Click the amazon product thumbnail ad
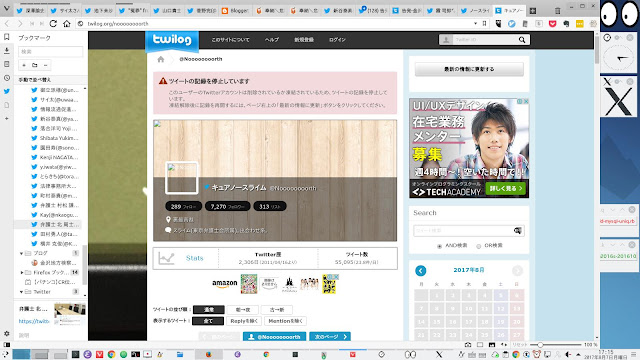 coord(249,284)
